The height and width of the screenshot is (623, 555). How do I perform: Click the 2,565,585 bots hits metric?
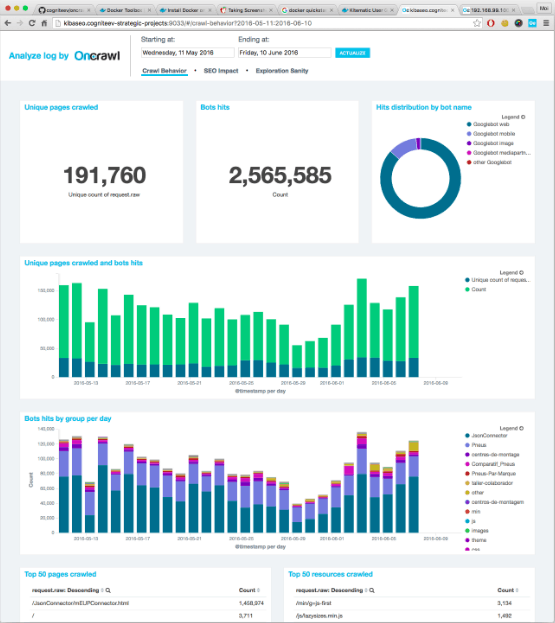[x=280, y=176]
